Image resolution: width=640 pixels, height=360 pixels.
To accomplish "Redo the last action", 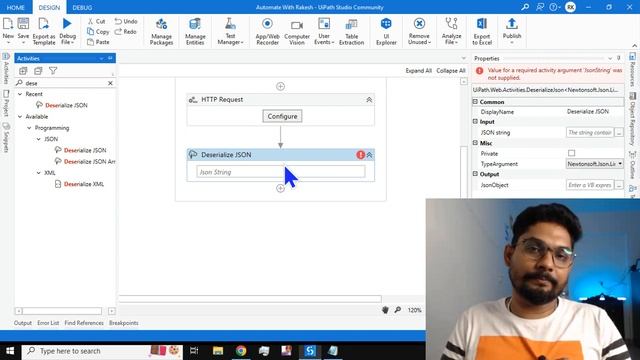I will tap(125, 31).
